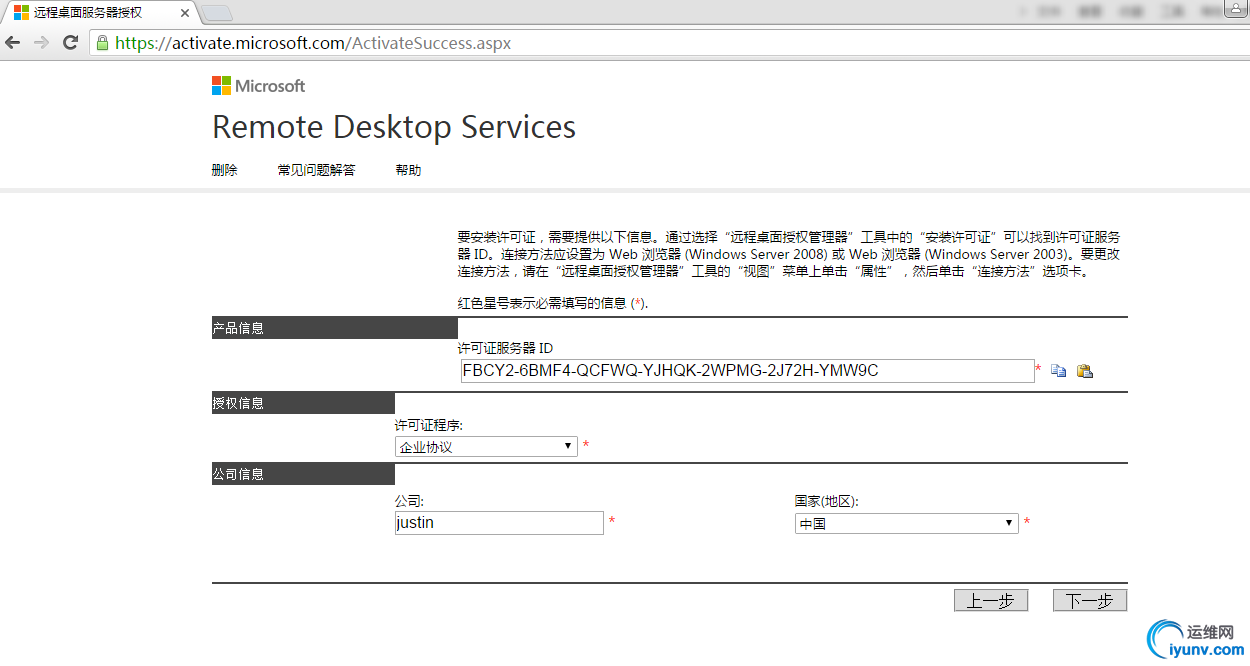Click the 产品信息 section header

click(335, 328)
